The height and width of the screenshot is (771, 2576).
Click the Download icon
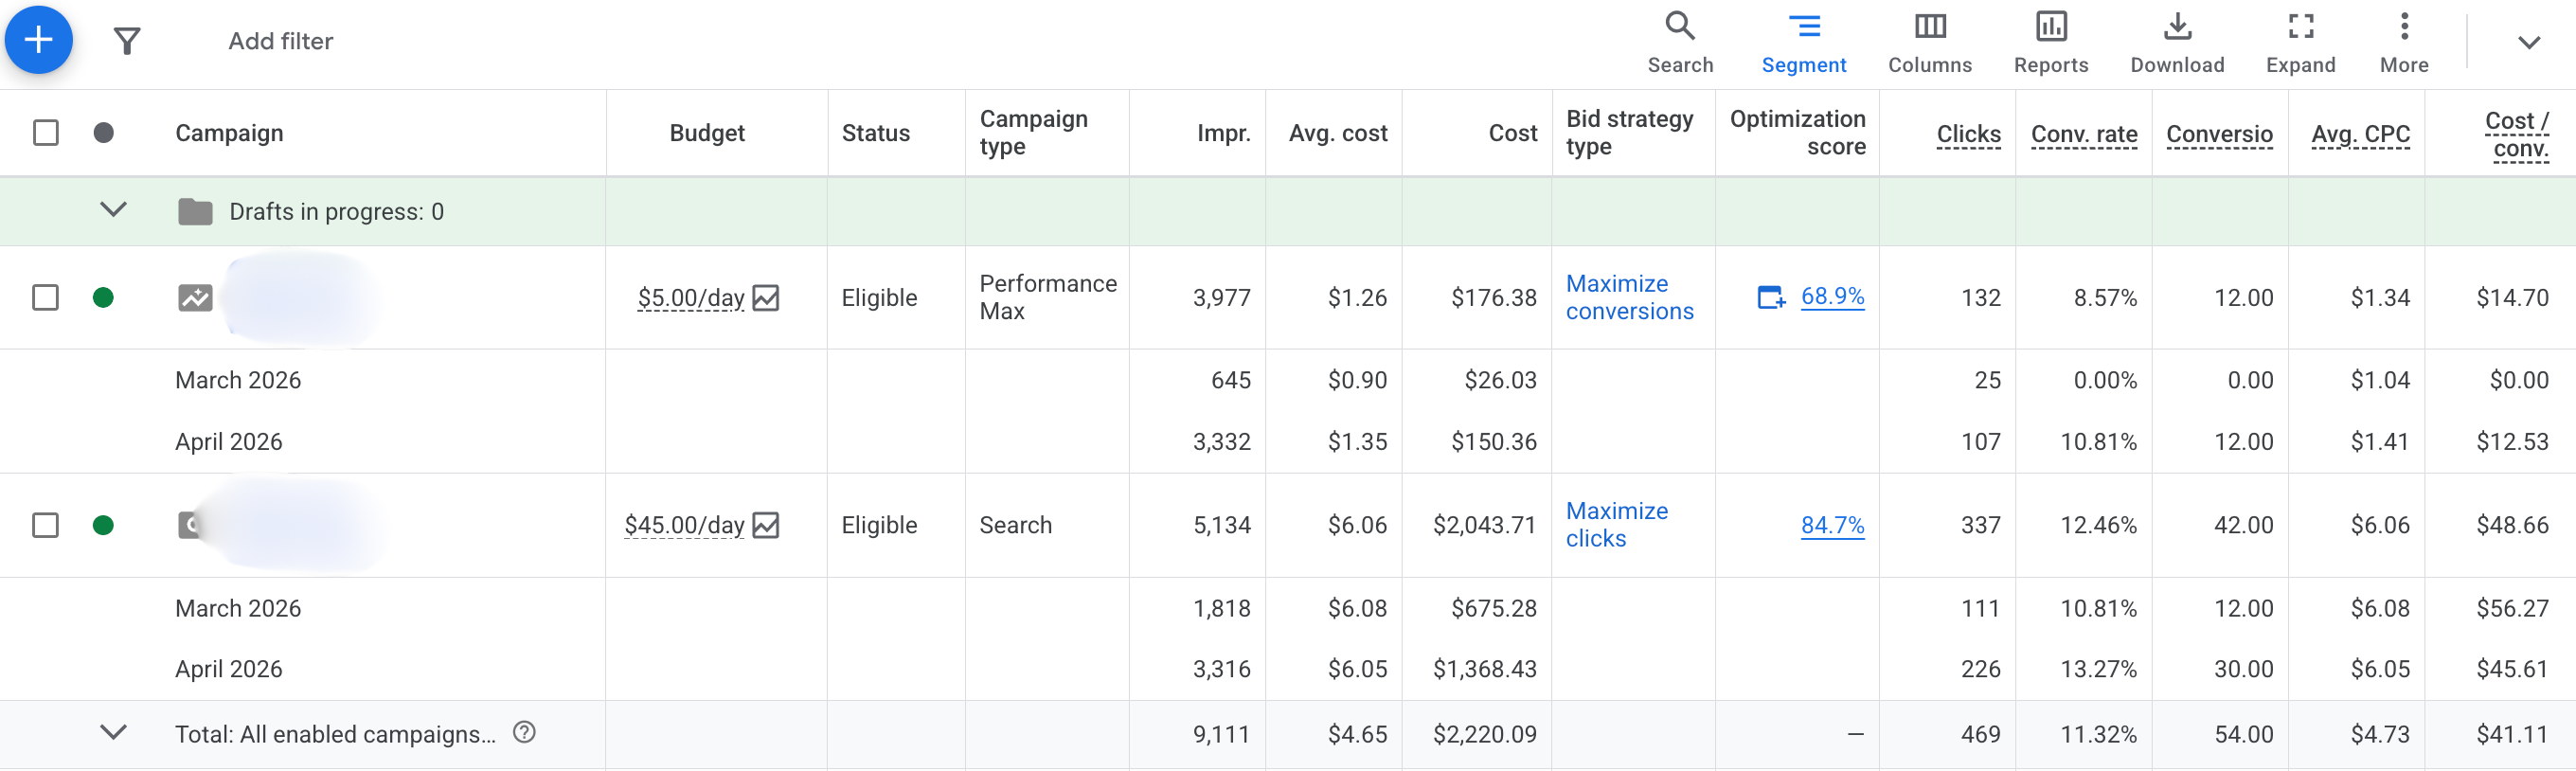[x=2176, y=42]
